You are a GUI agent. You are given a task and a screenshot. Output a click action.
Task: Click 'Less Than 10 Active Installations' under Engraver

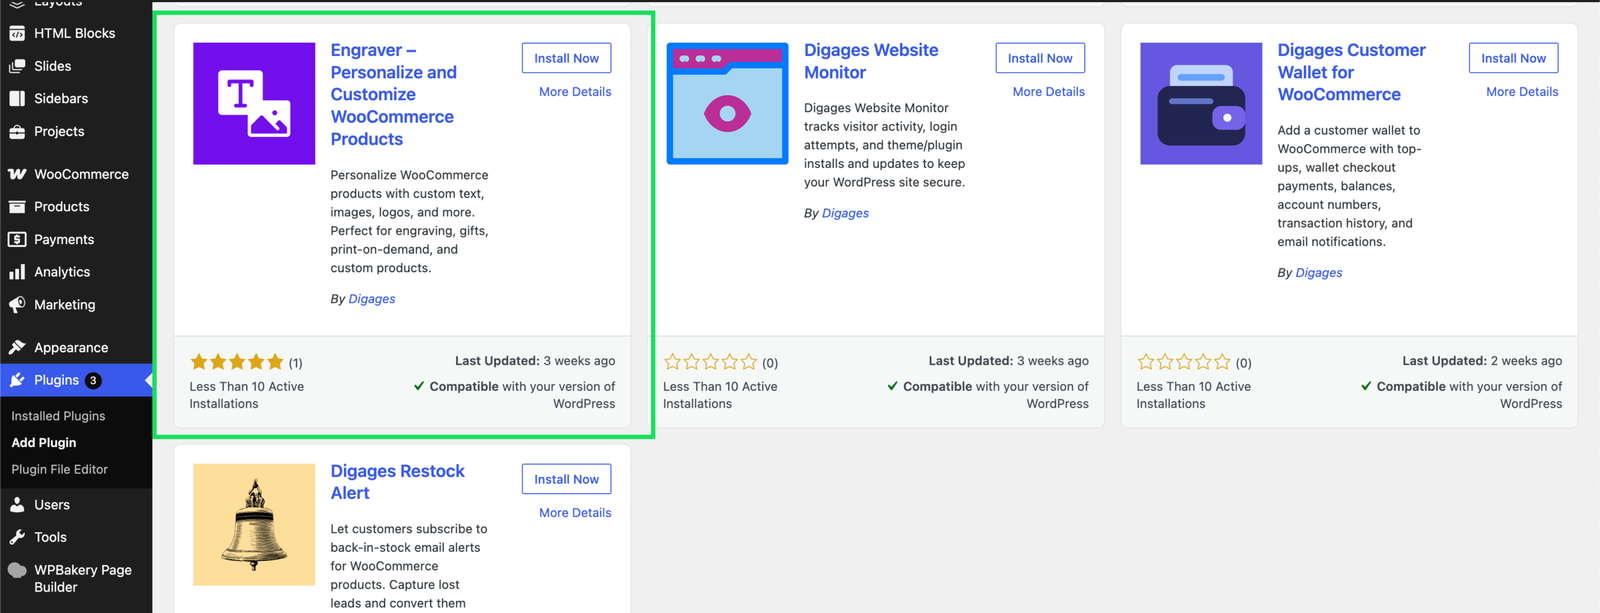tap(247, 395)
